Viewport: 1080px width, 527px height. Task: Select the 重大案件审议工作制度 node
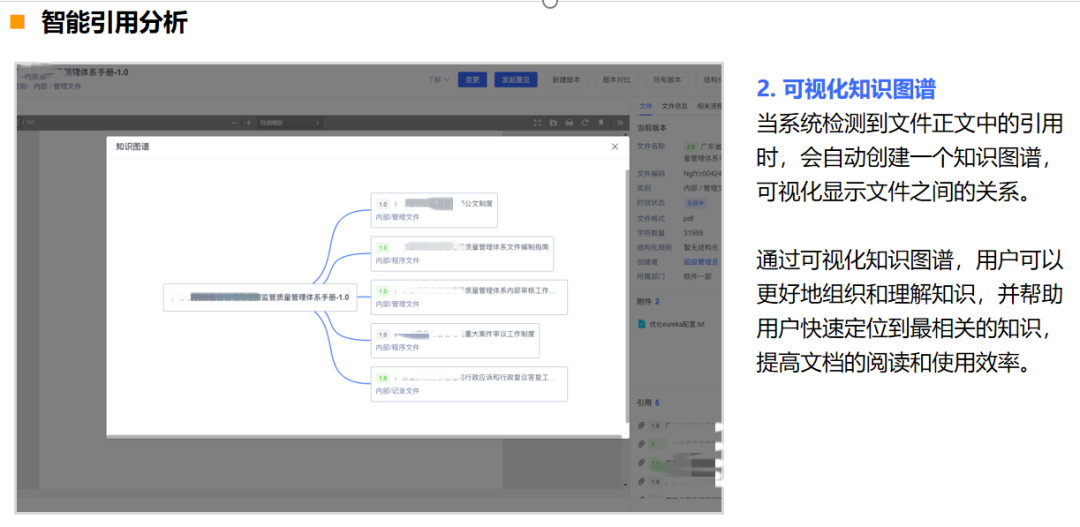pos(455,340)
